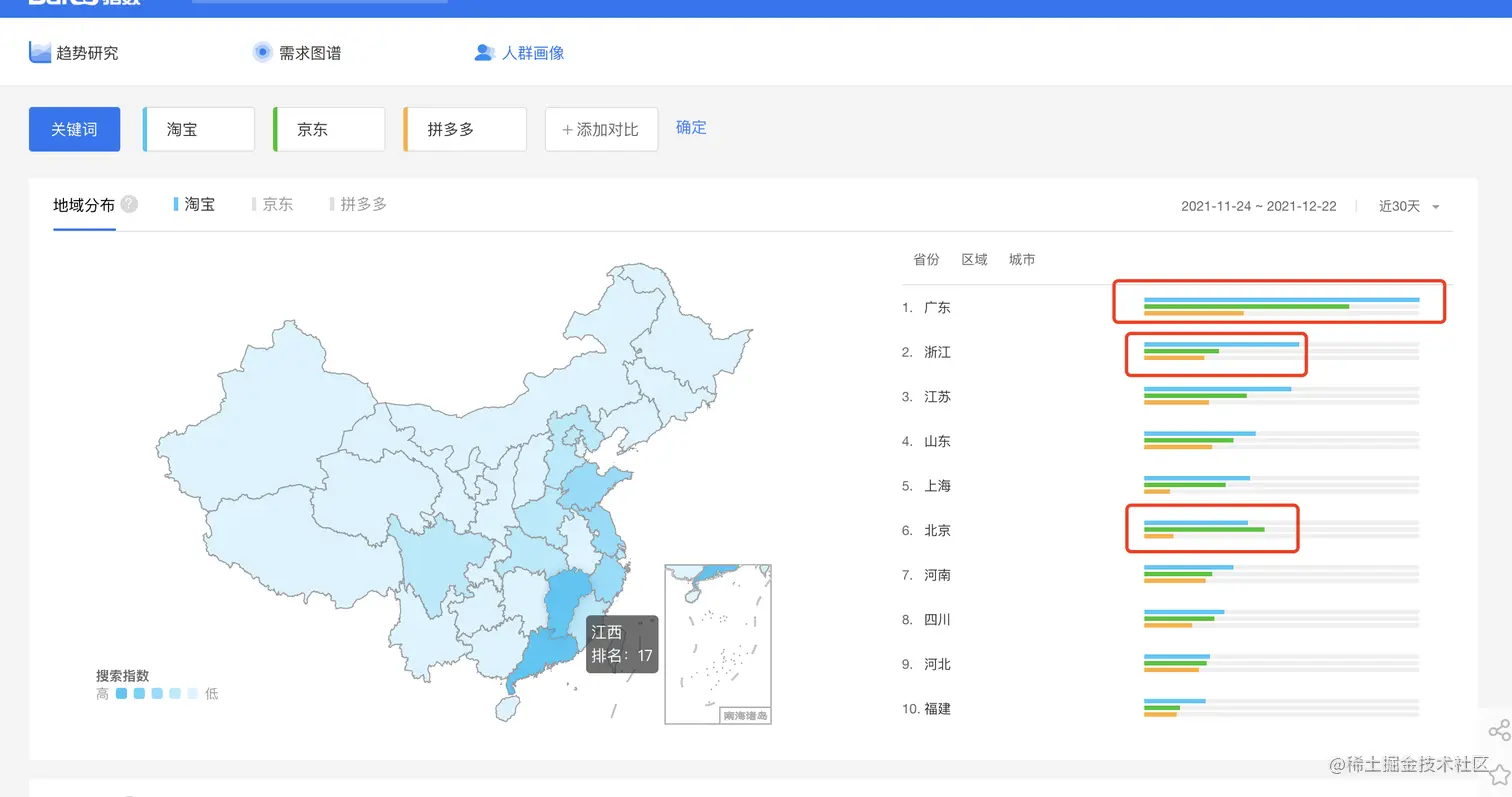Image resolution: width=1512 pixels, height=797 pixels.
Task: Click the blue 淘宝 bar for 广东
Action: click(1281, 300)
